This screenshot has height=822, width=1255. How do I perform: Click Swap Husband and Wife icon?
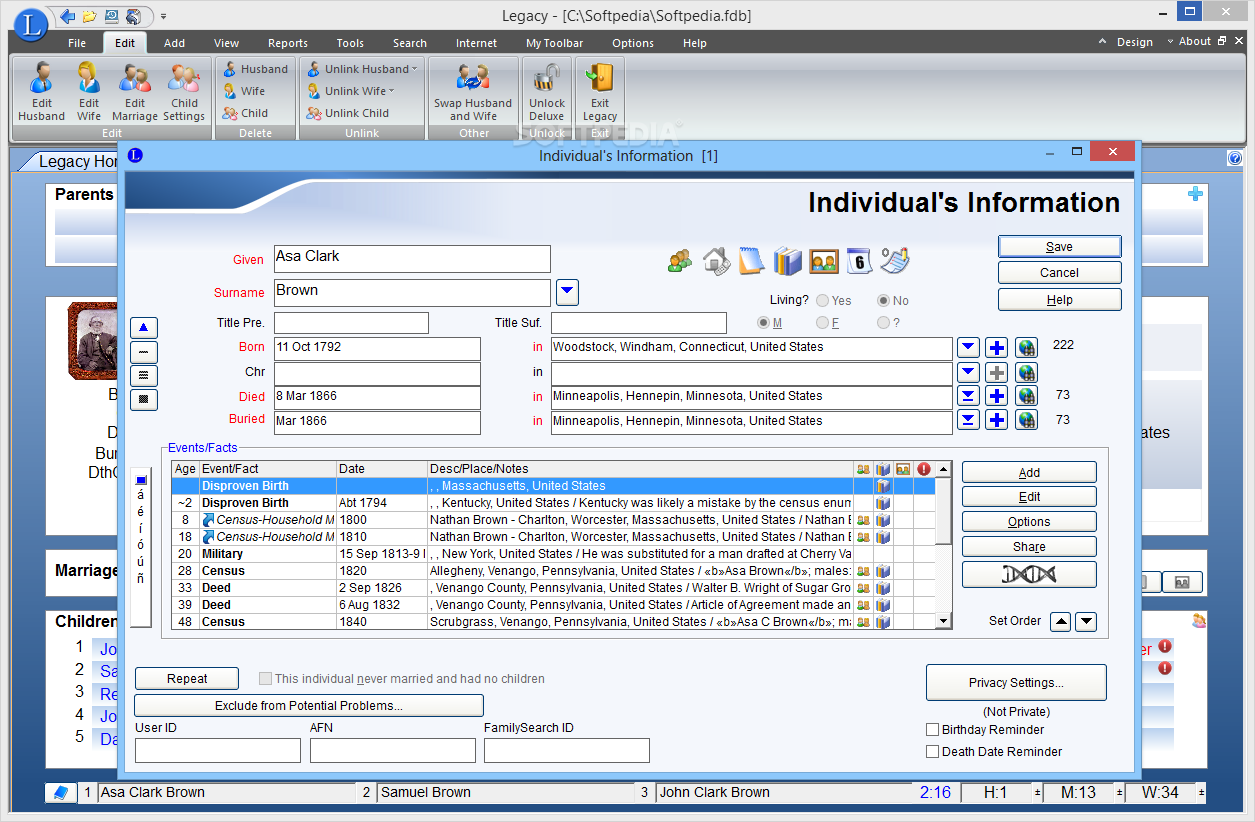point(473,92)
